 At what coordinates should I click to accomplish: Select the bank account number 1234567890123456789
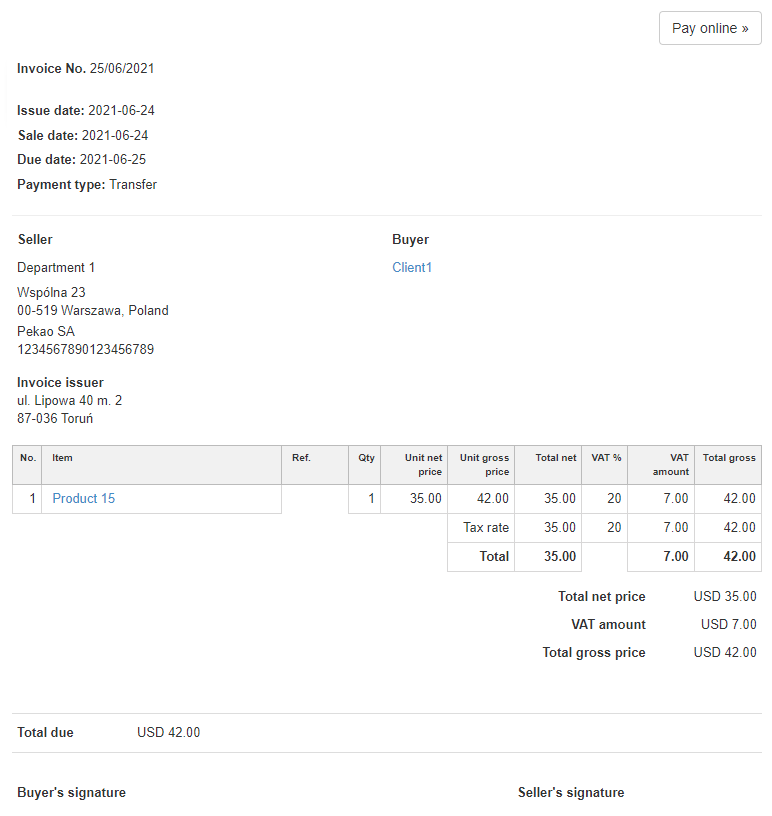pyautogui.click(x=85, y=350)
